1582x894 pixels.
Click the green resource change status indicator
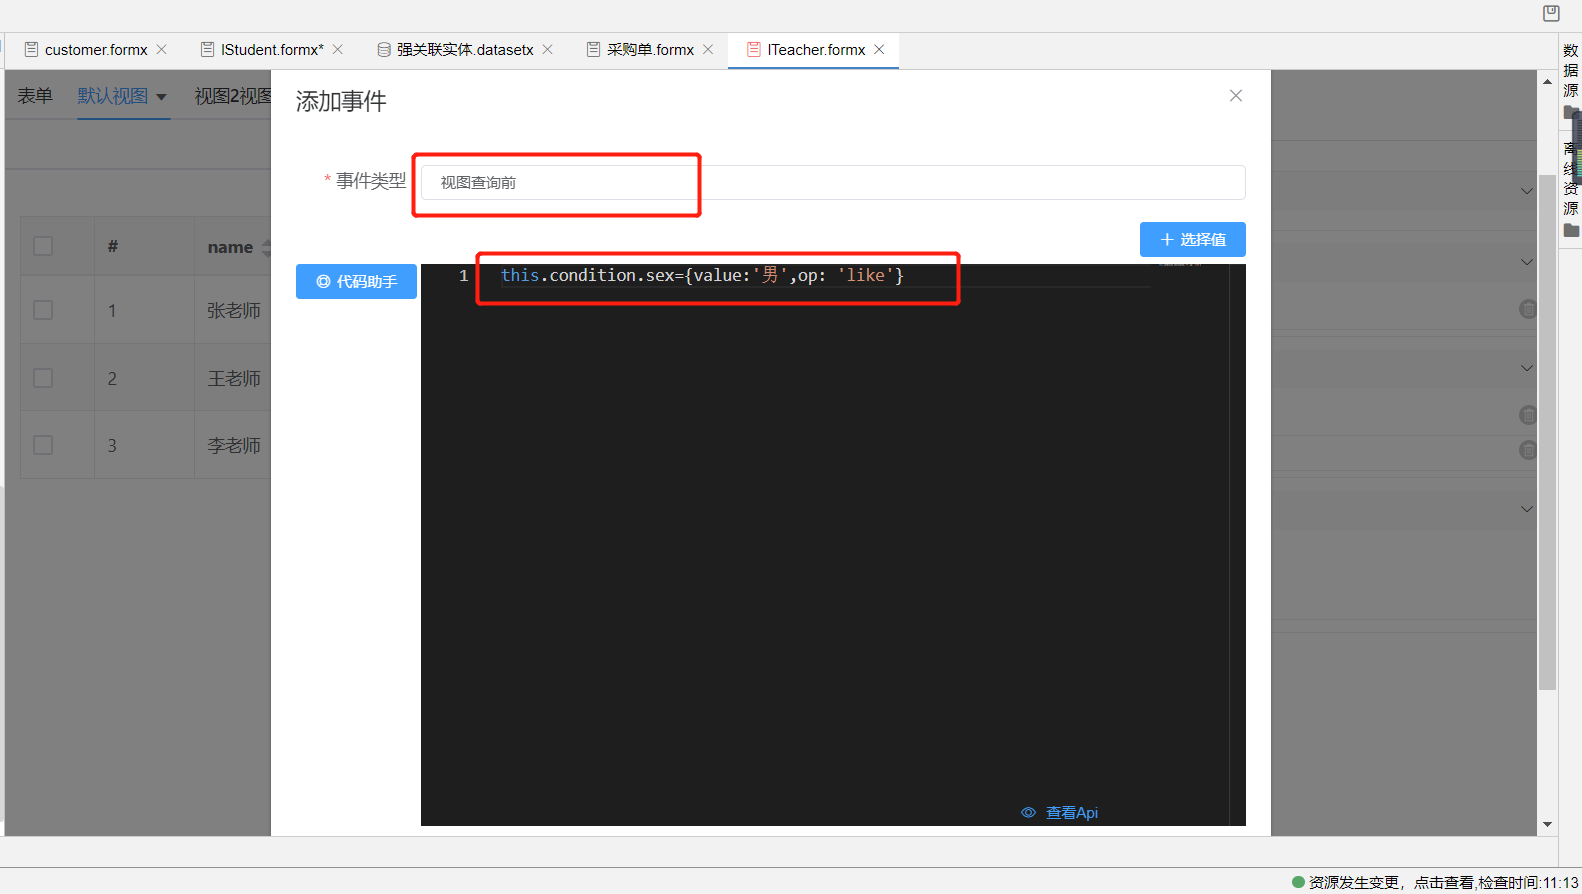pyautogui.click(x=1298, y=882)
